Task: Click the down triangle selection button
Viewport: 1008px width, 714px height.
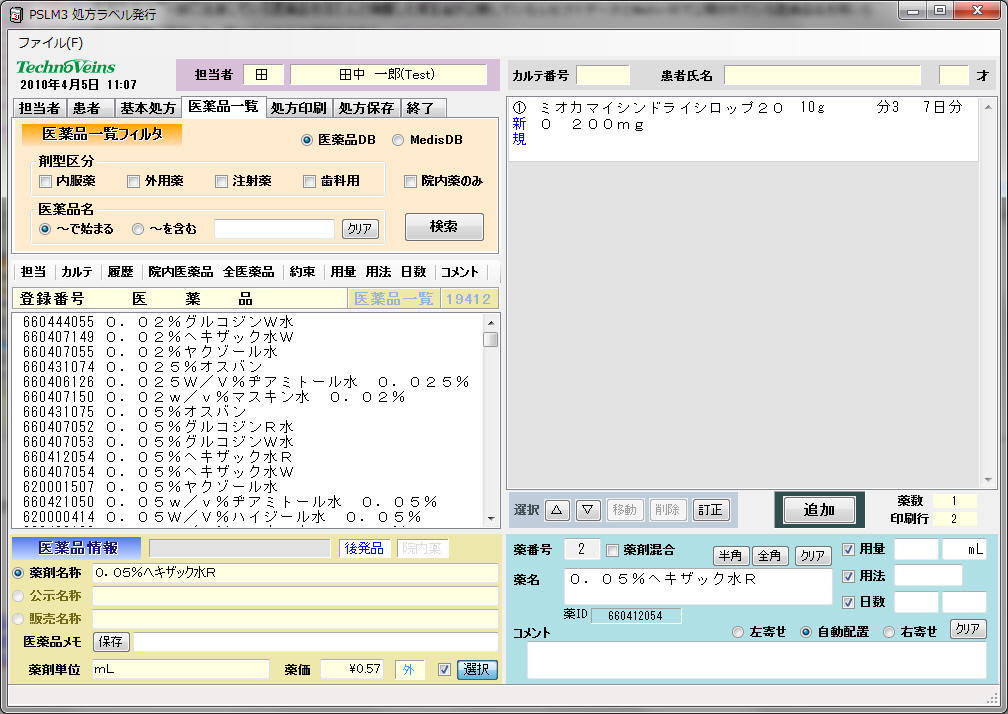Action: click(588, 510)
